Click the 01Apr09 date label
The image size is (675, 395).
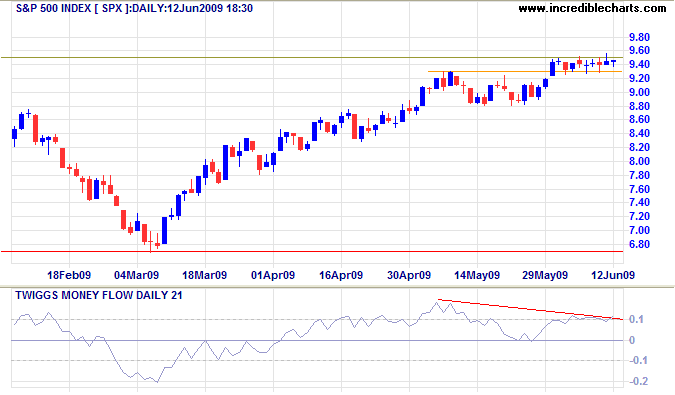[x=273, y=275]
